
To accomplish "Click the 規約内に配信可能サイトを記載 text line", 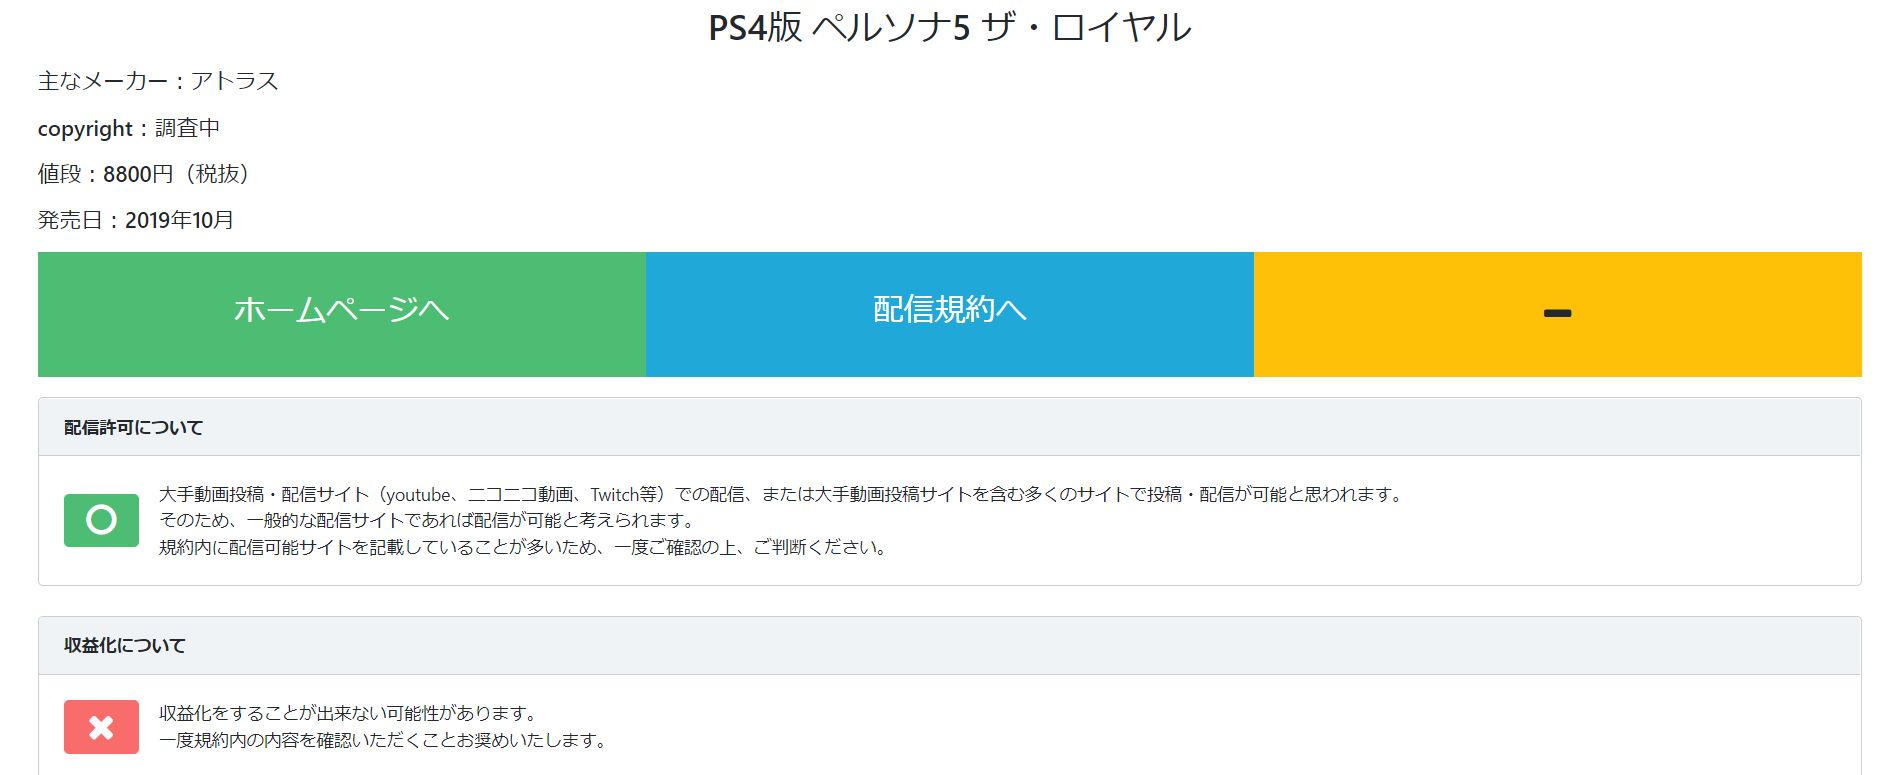I will pos(524,547).
